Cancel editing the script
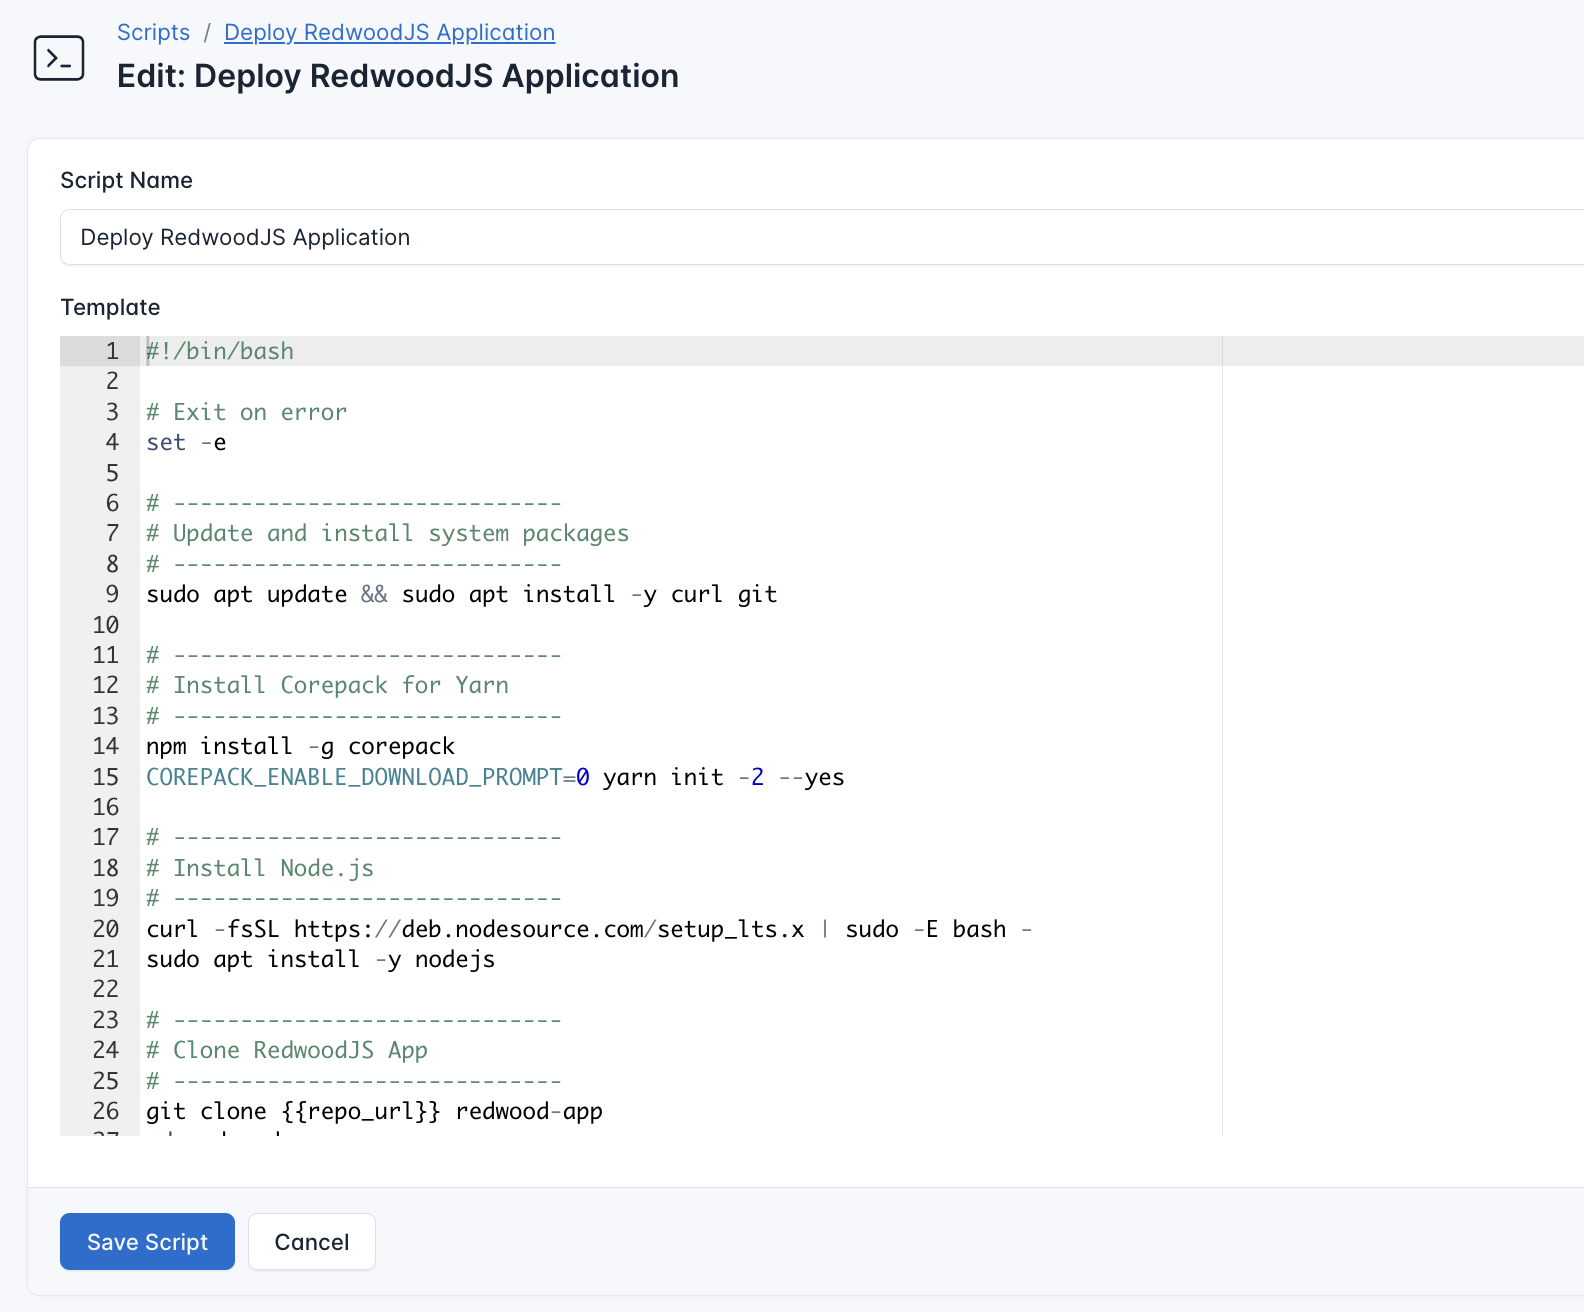 pos(312,1241)
